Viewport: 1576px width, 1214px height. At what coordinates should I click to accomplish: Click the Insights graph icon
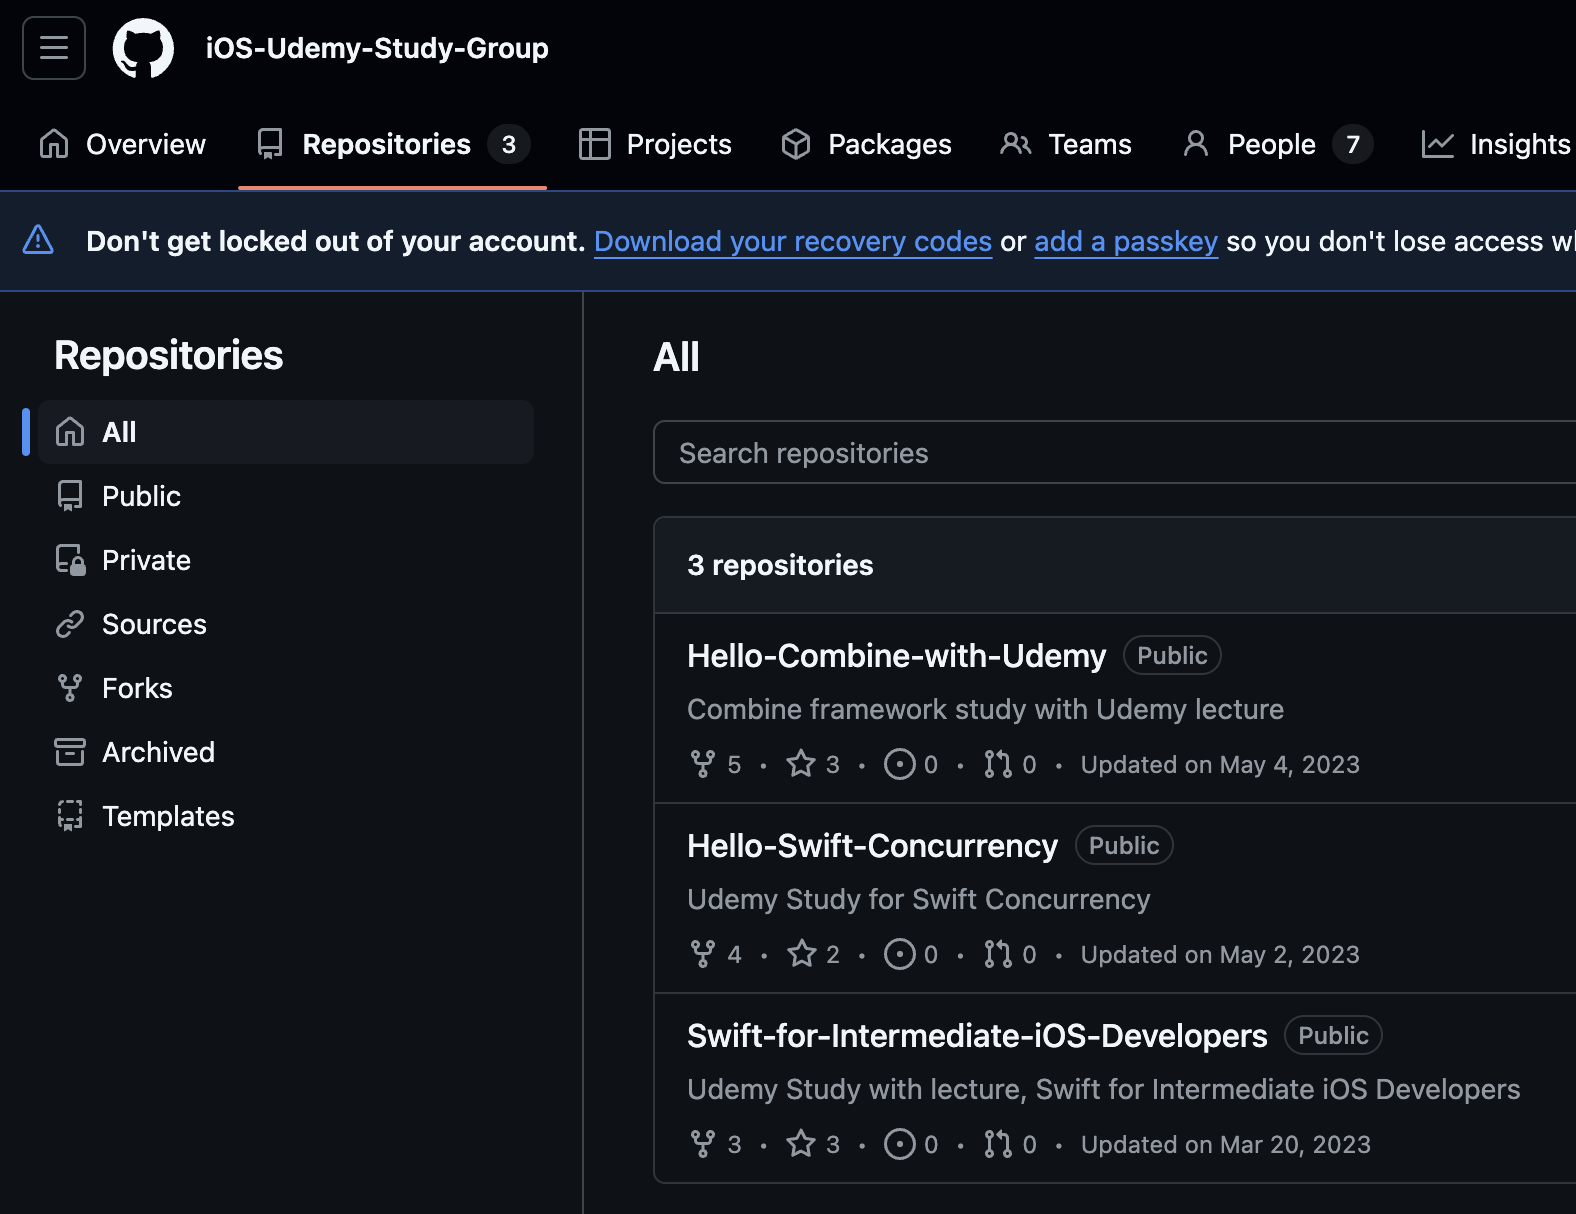pyautogui.click(x=1438, y=144)
